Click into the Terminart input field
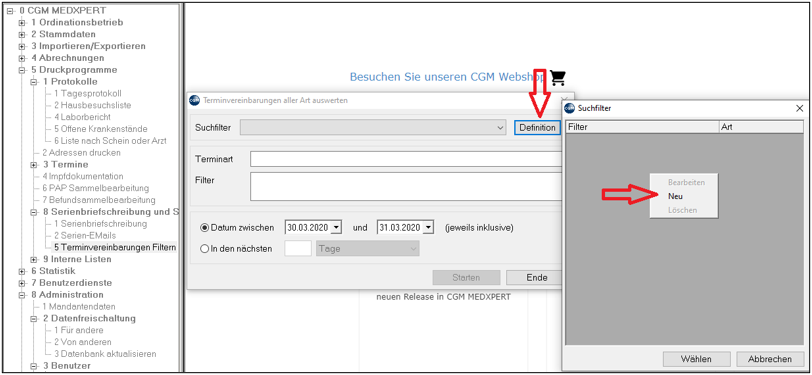The height and width of the screenshot is (375, 812). (406, 159)
